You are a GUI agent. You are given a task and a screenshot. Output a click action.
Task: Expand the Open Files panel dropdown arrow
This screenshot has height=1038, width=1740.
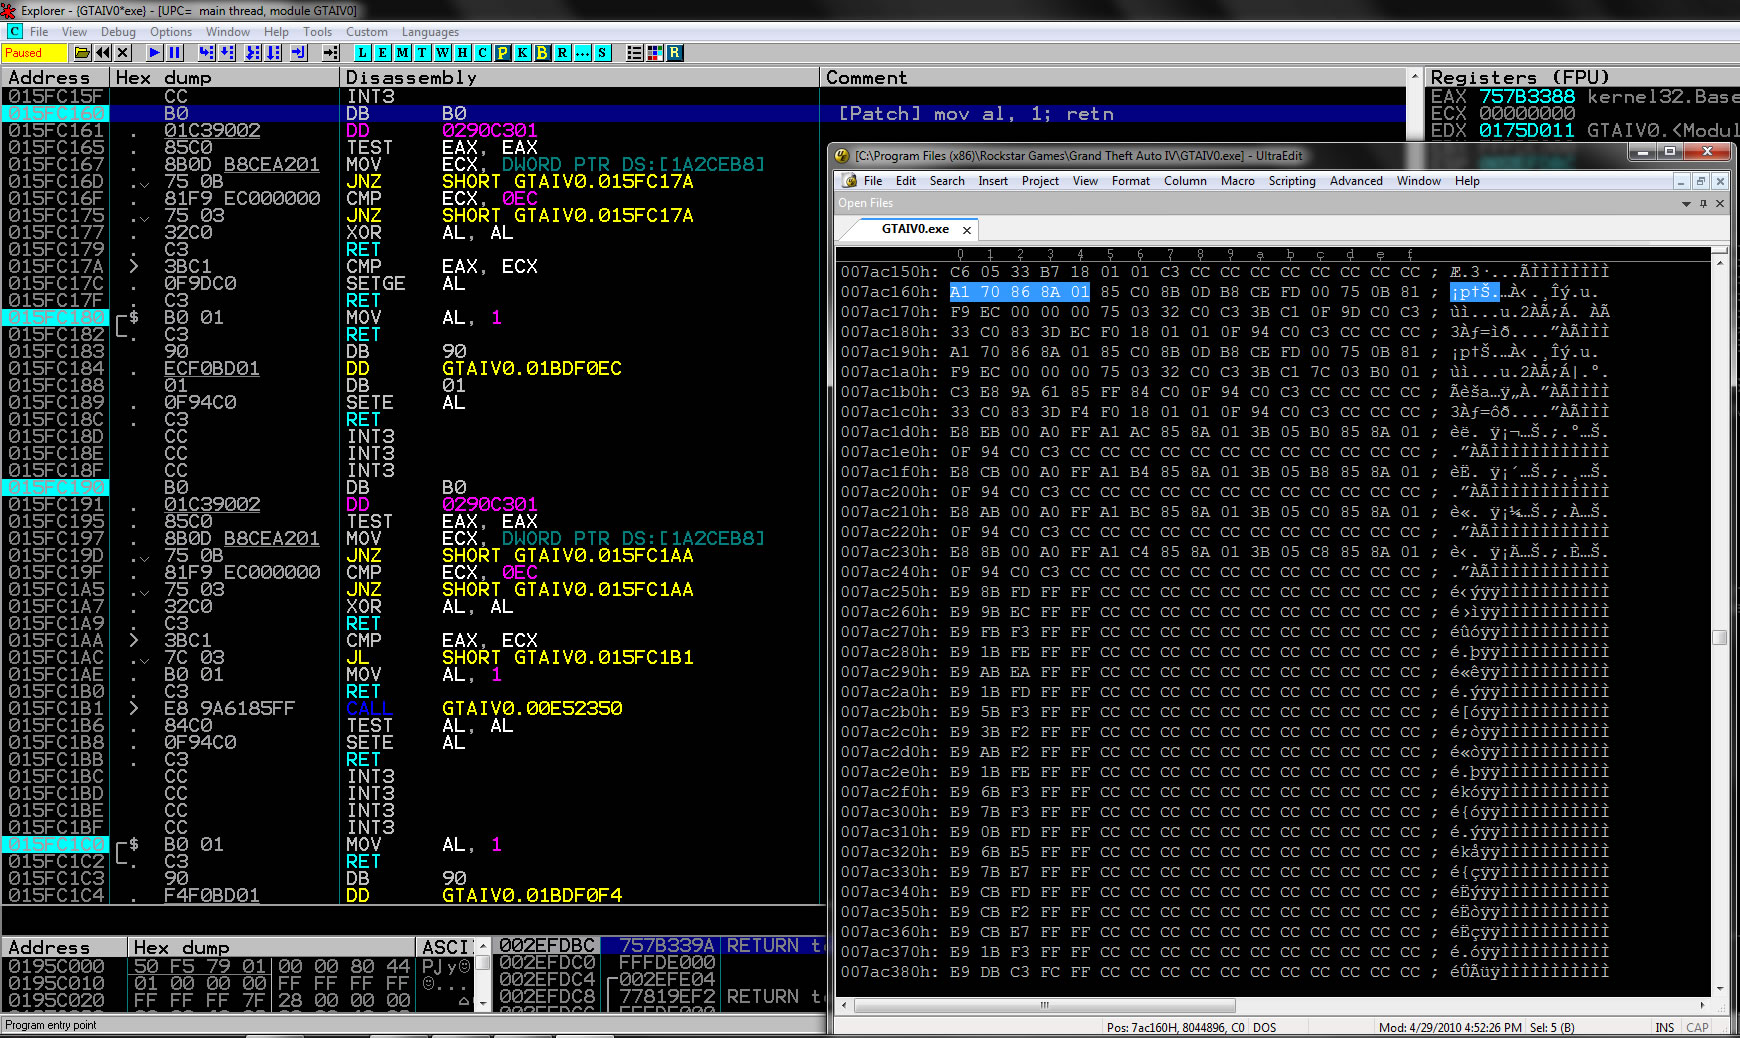[1686, 204]
